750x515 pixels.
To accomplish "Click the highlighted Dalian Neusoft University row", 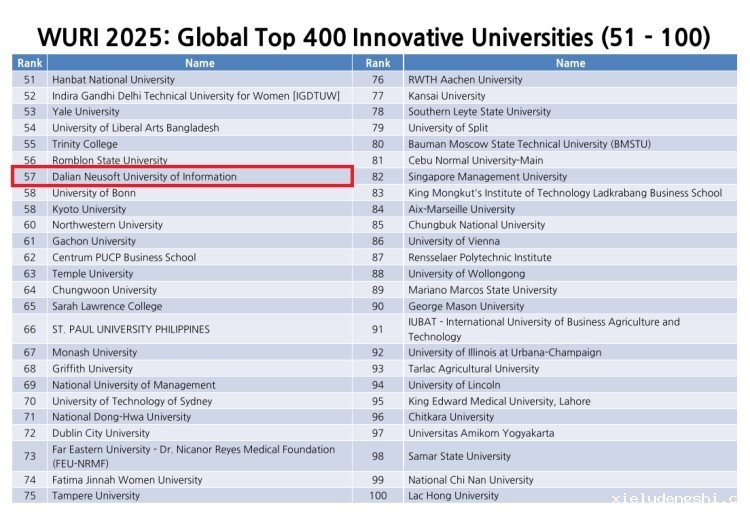I will pos(182,177).
